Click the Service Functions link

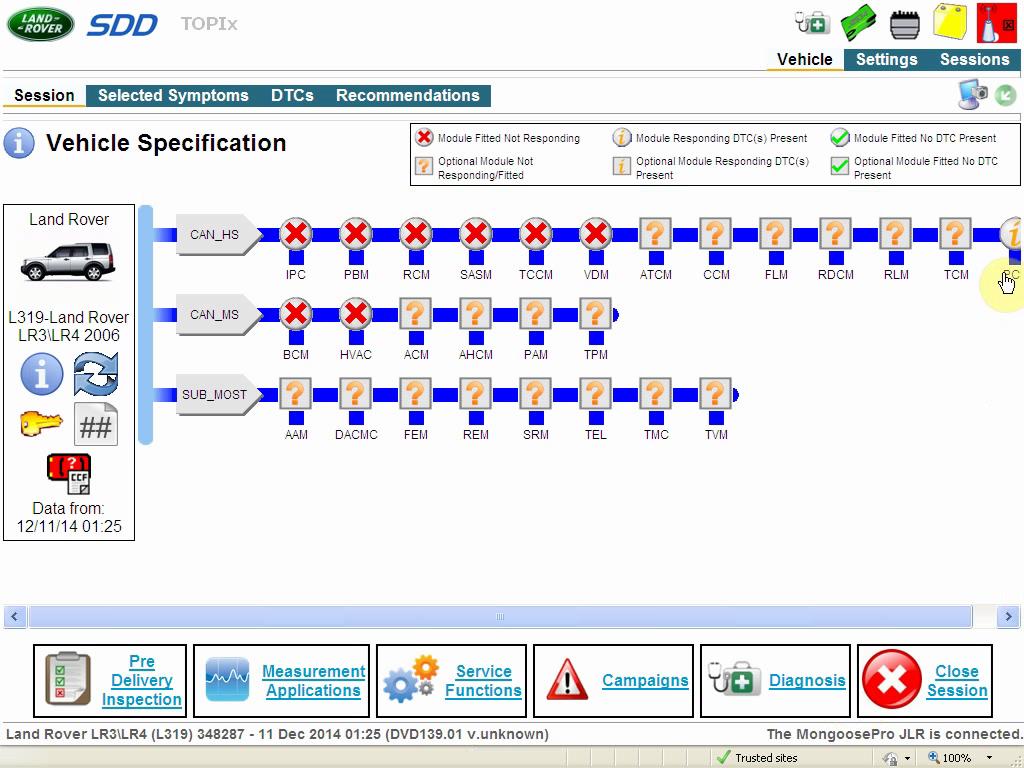coord(483,681)
